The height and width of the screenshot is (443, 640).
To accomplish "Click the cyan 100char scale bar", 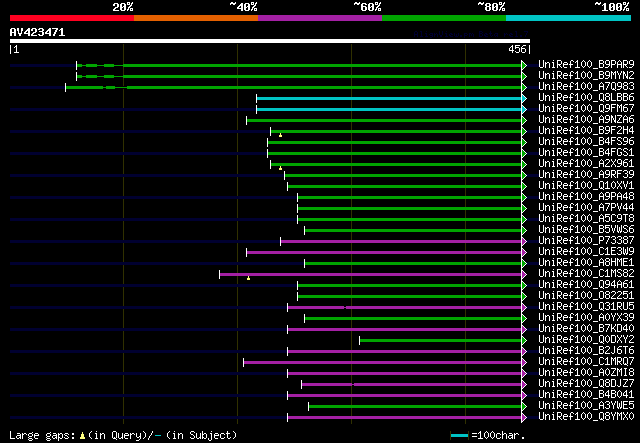I will [459, 436].
